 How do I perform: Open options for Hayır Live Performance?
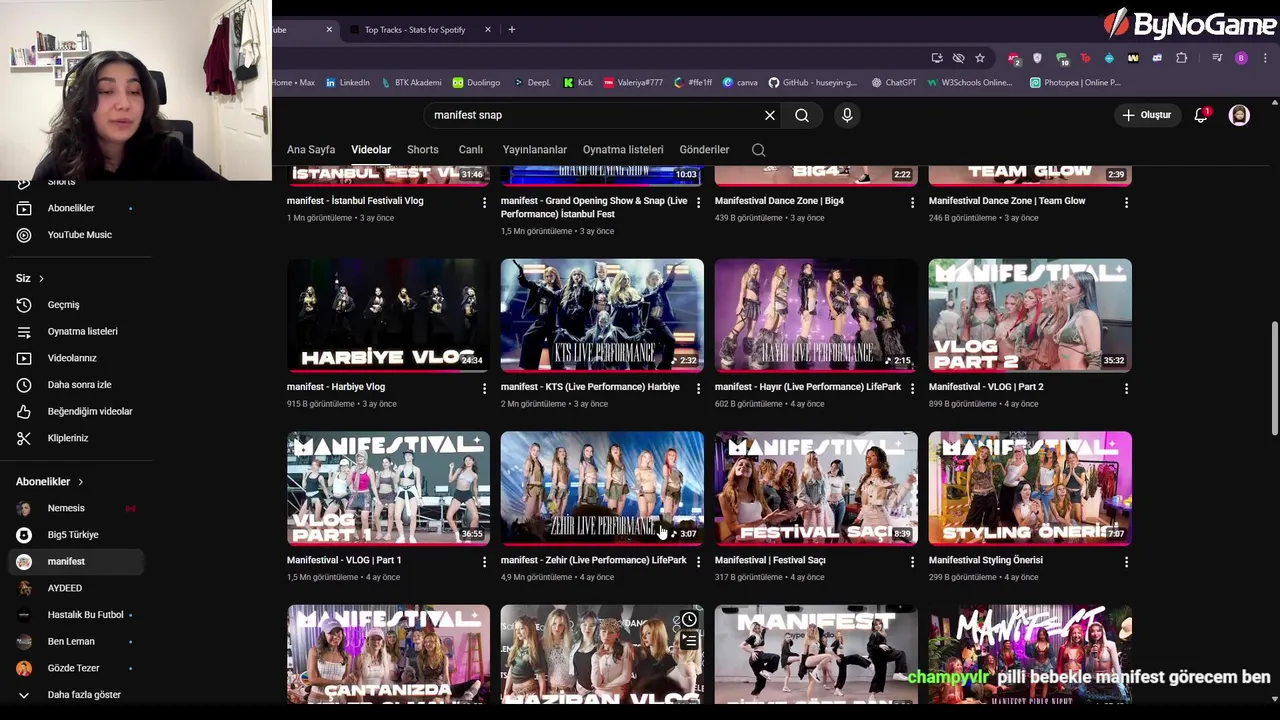pos(912,388)
